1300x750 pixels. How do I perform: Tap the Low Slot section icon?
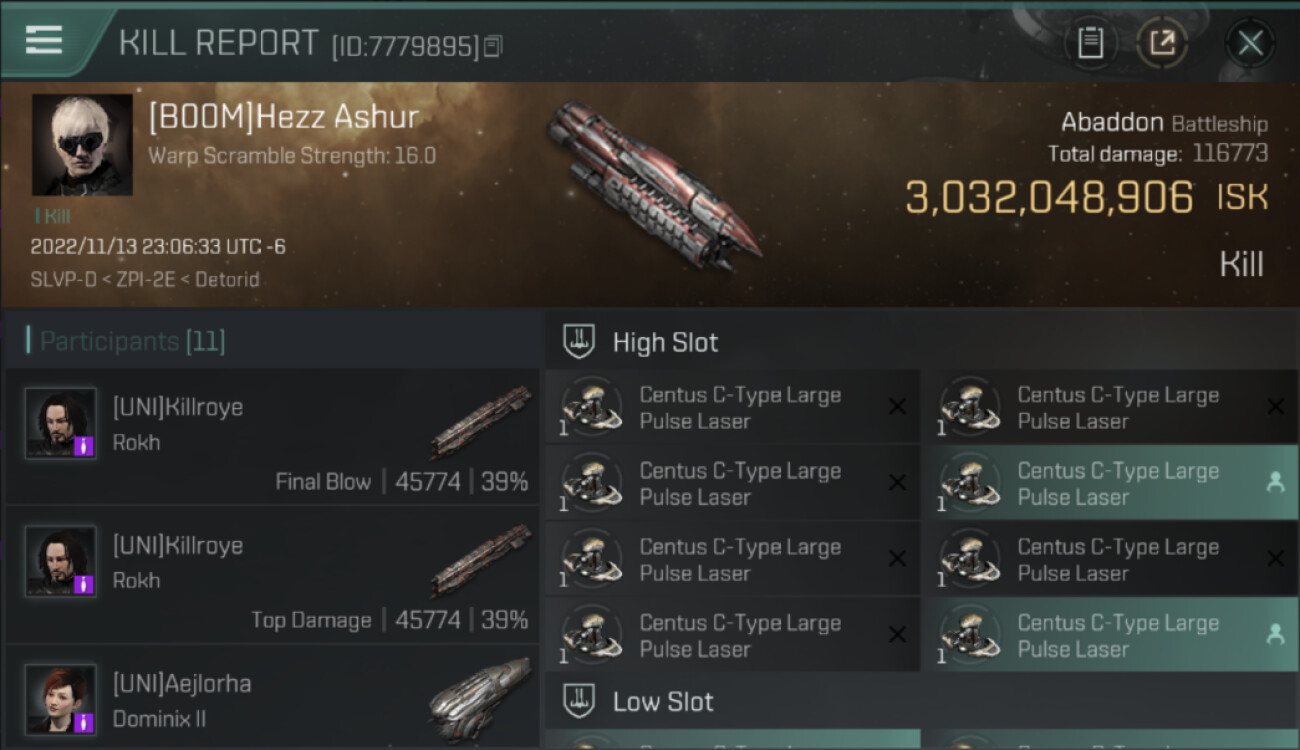(579, 701)
